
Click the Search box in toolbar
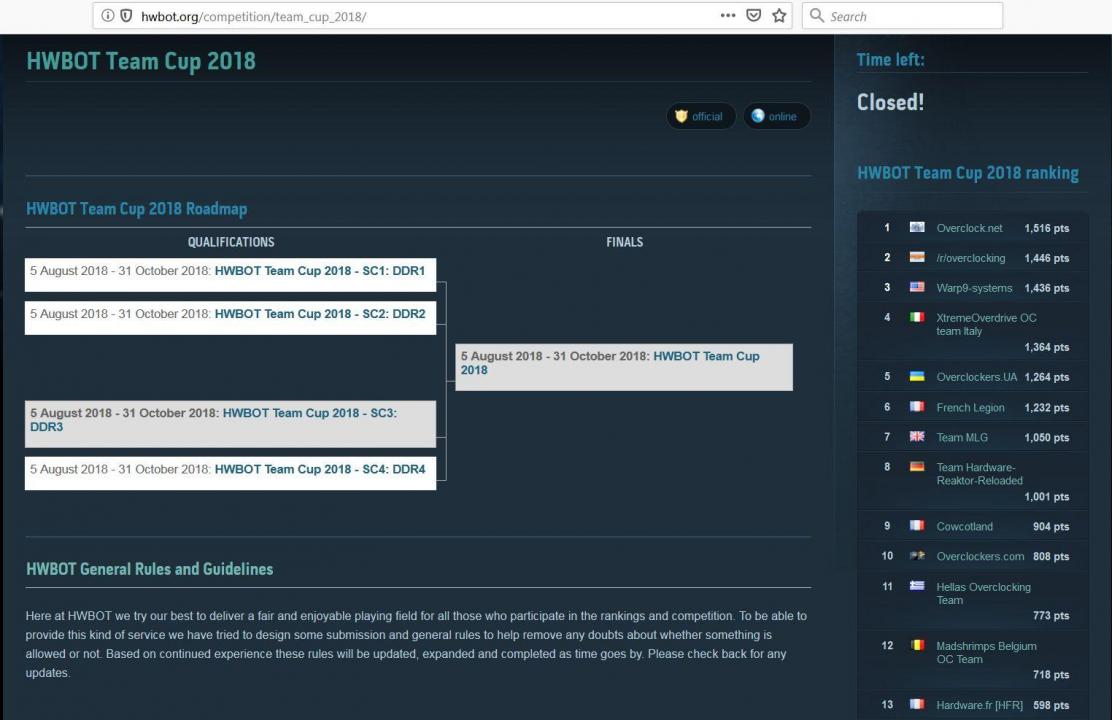(902, 16)
